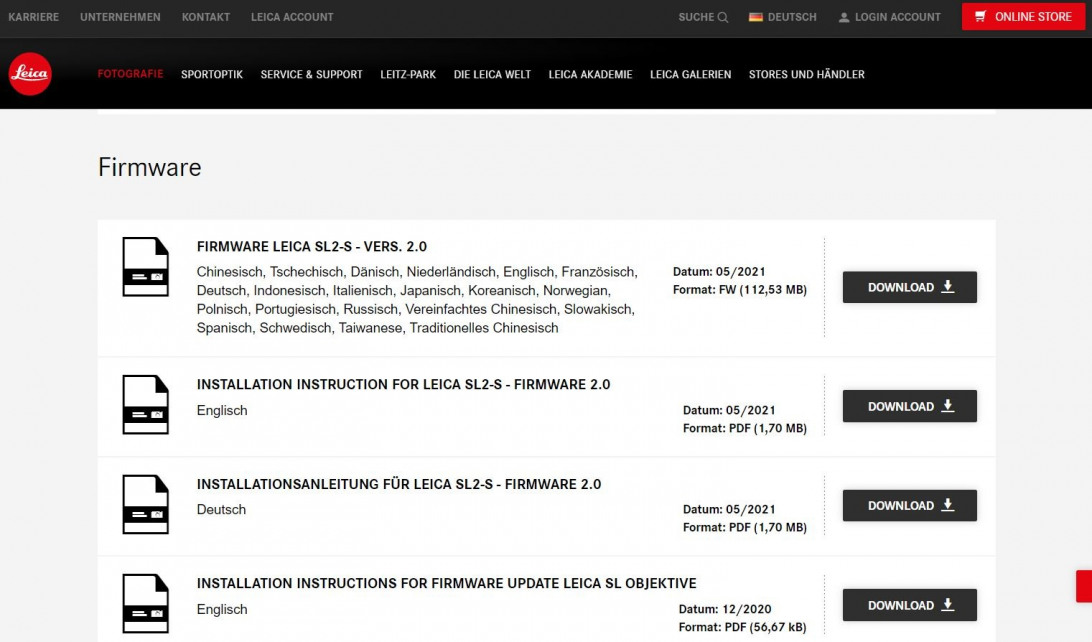Screen dimensions: 1092x642
Task: Click file icon for Firmware SL2-S Vers. 2.0
Action: tap(145, 267)
